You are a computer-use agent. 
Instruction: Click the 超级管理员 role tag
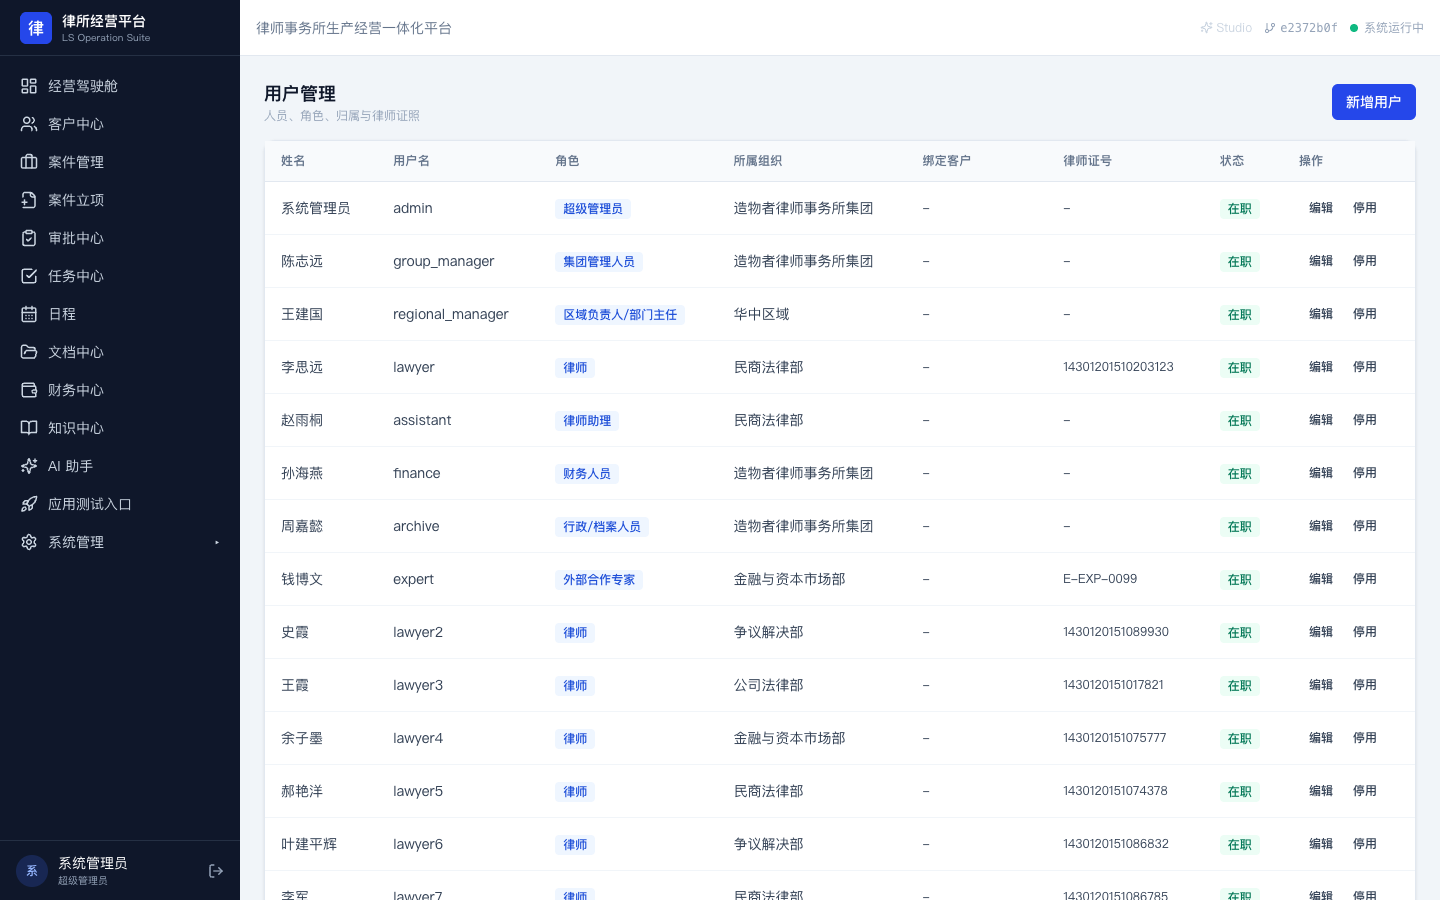tap(593, 209)
